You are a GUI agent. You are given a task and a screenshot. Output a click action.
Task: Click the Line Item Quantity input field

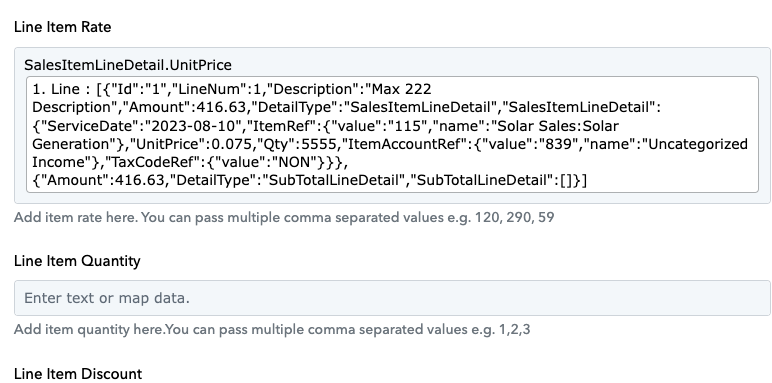(x=392, y=298)
